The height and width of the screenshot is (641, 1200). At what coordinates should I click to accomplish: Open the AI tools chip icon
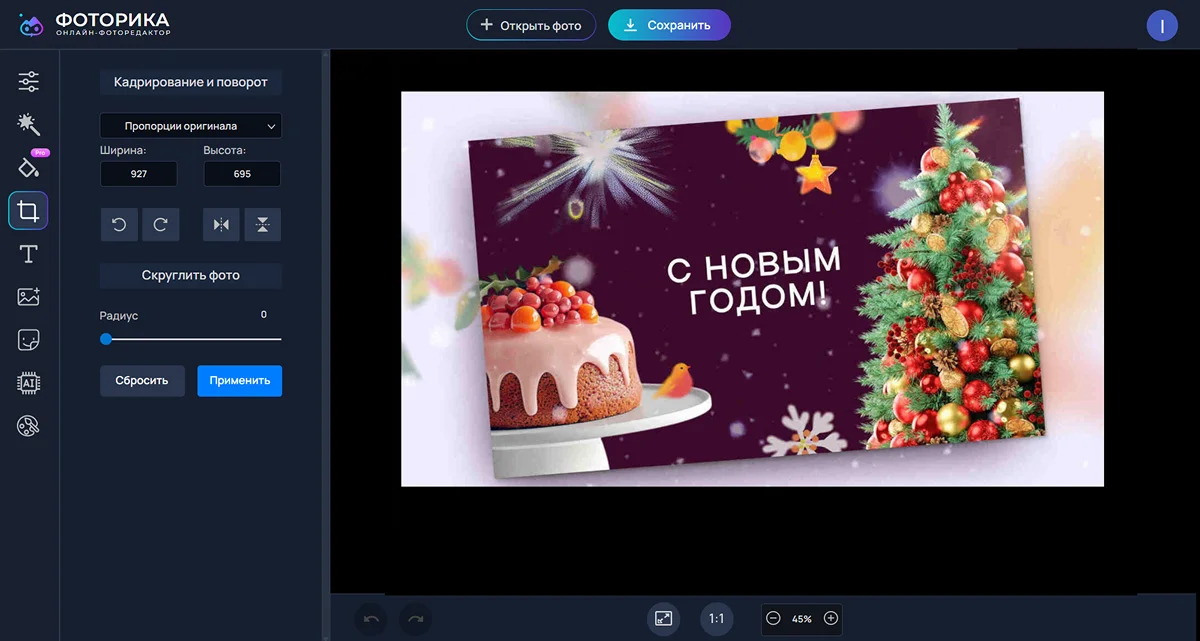pos(28,383)
